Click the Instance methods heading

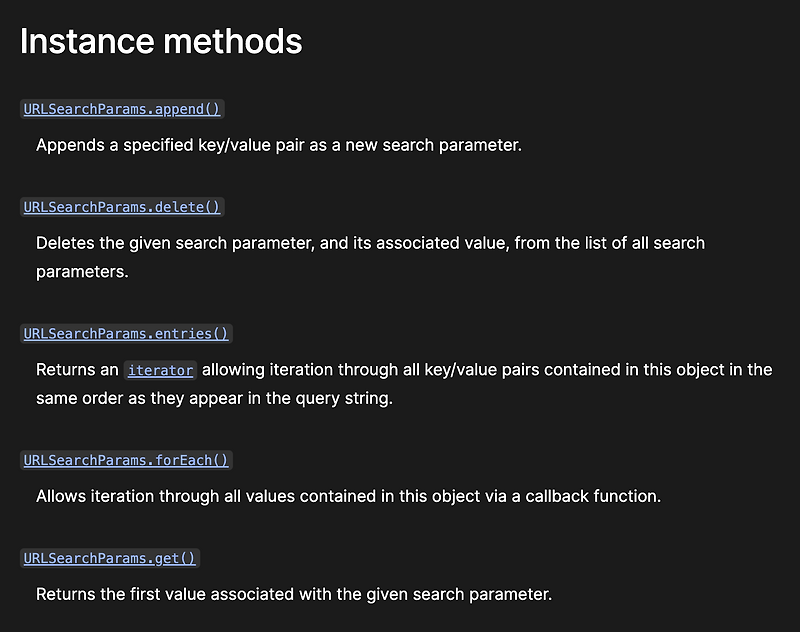161,41
